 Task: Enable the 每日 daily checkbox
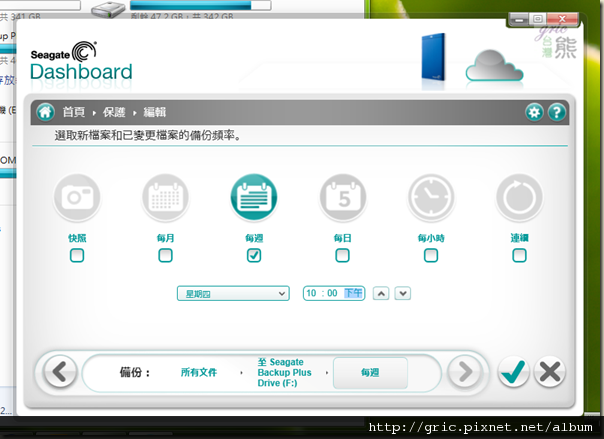click(x=342, y=255)
